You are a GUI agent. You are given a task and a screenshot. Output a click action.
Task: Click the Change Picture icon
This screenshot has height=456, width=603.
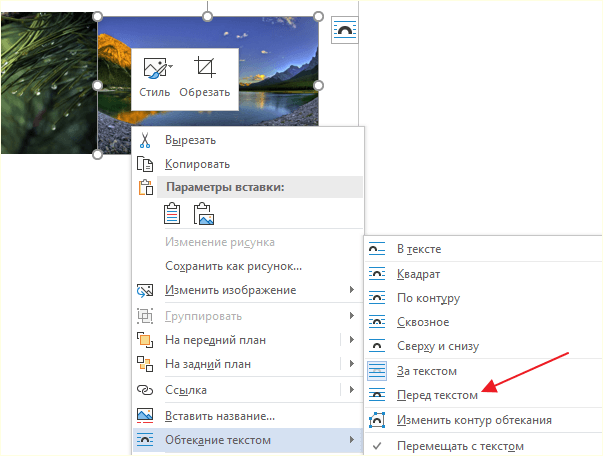(145, 290)
